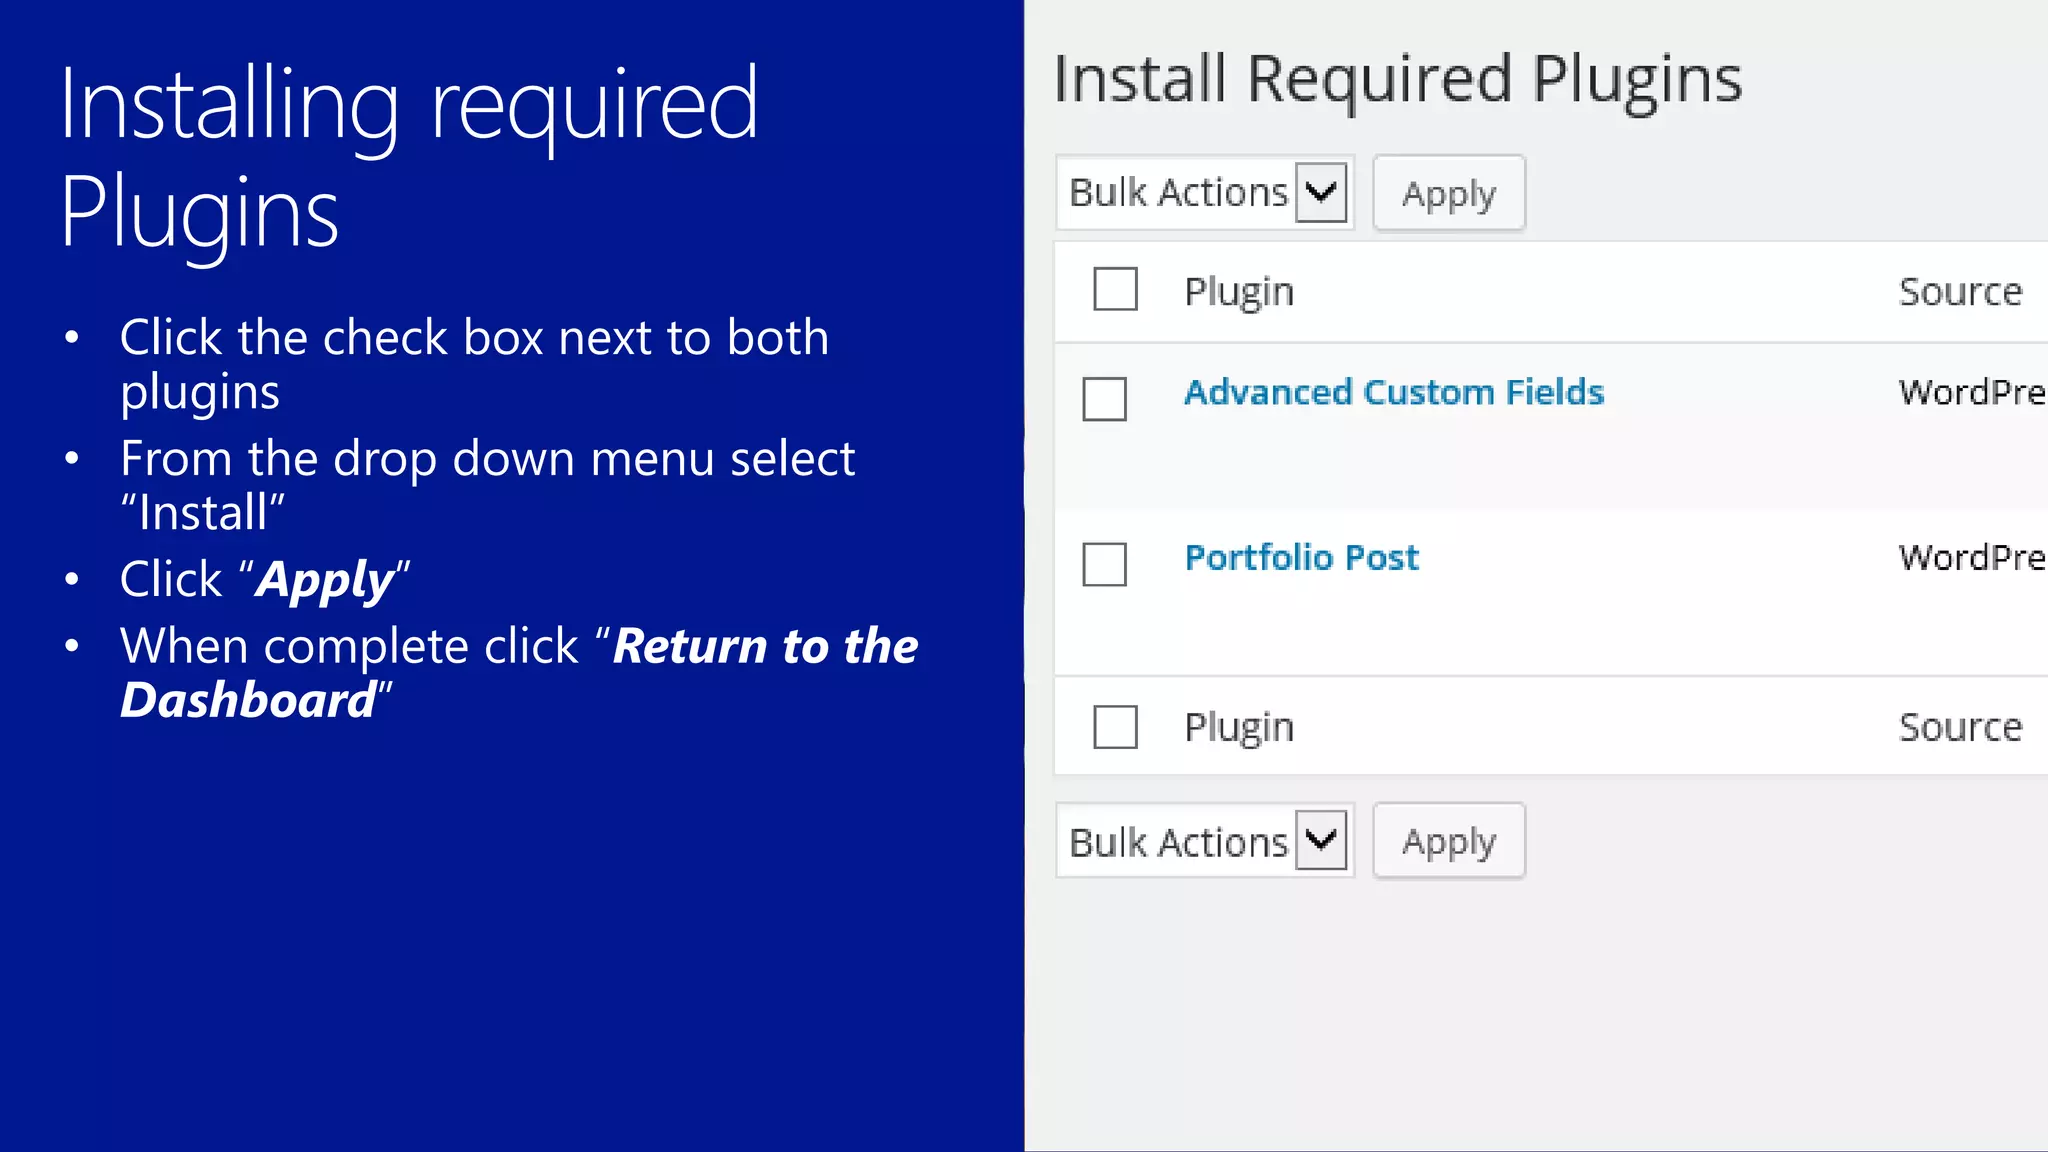Tick the select-all checkbox in table footer

pos(1115,727)
